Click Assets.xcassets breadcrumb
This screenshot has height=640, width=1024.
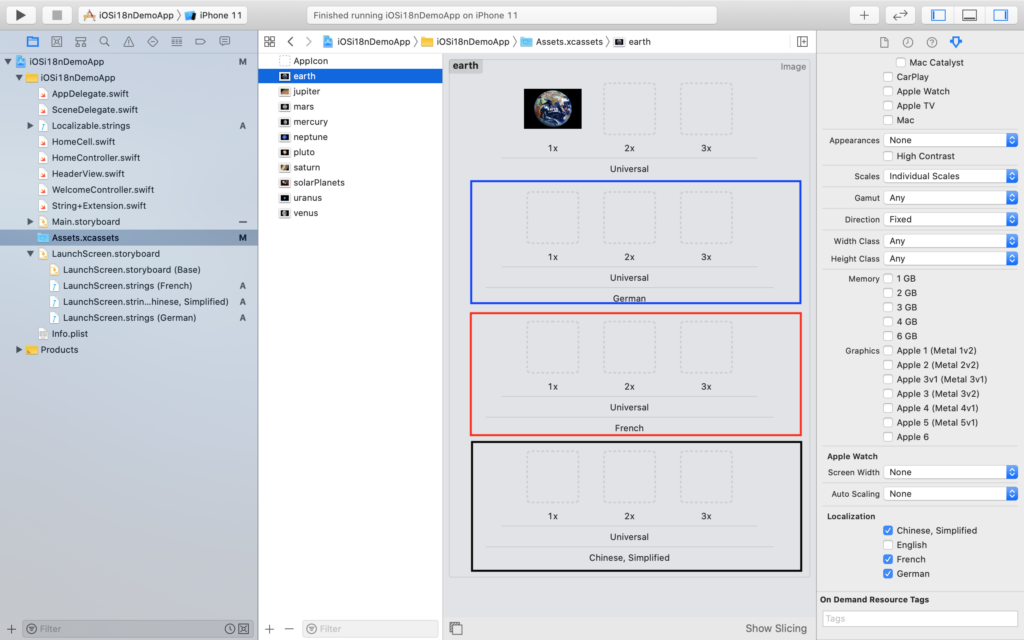coord(562,41)
